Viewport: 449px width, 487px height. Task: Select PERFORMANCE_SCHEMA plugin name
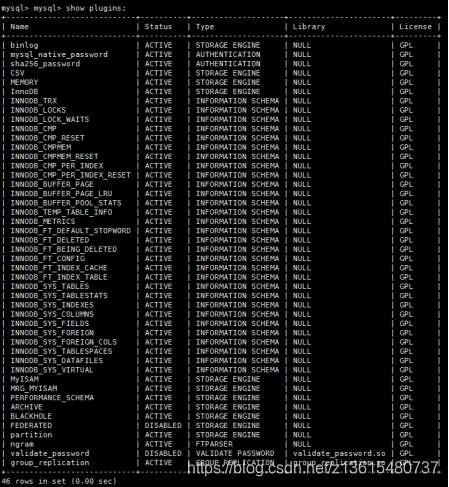click(x=52, y=398)
